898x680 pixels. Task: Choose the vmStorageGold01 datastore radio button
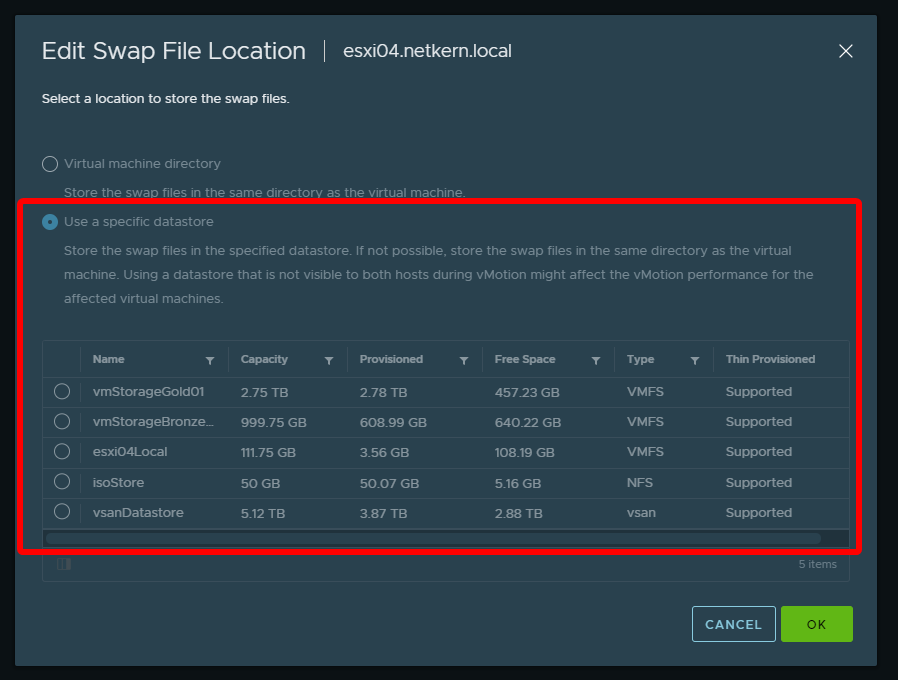62,391
